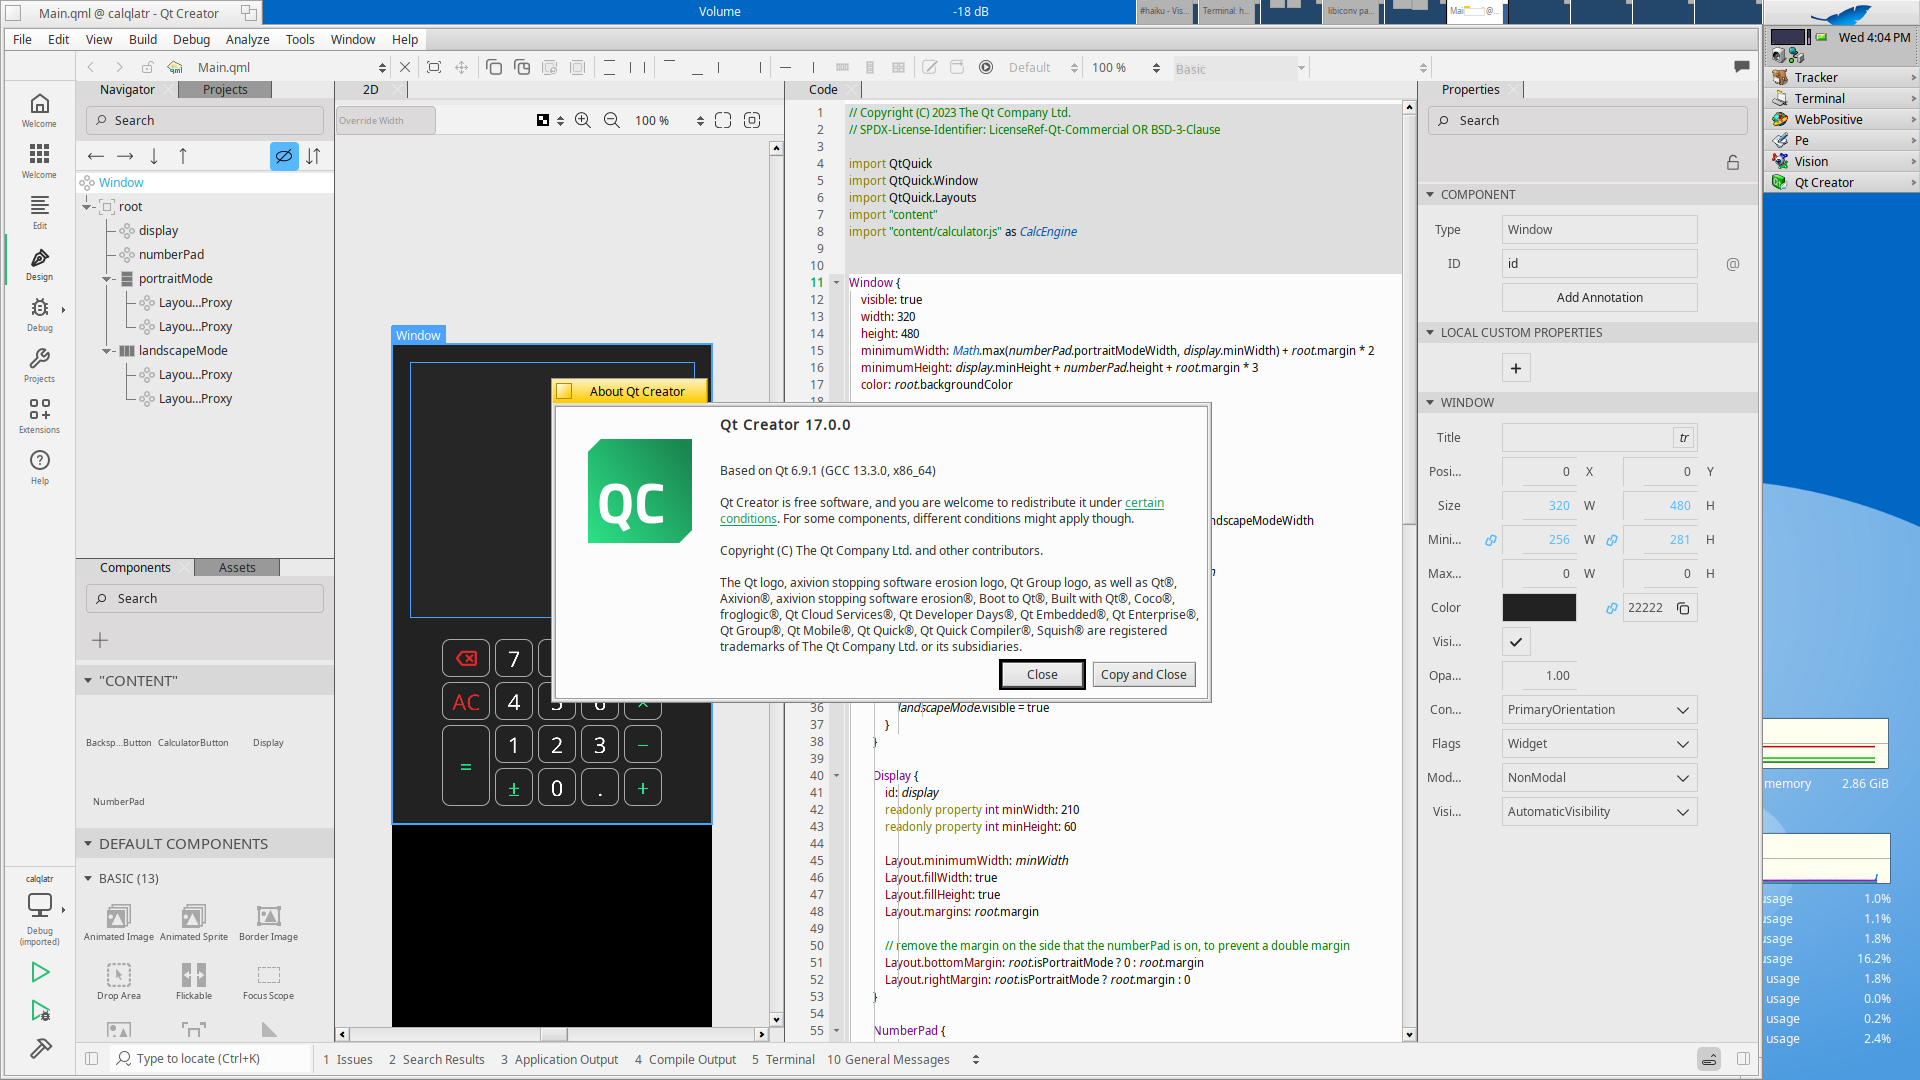This screenshot has height=1080, width=1920.
Task: Toggle the checkbox in About Qt Creator title
Action: coord(564,391)
